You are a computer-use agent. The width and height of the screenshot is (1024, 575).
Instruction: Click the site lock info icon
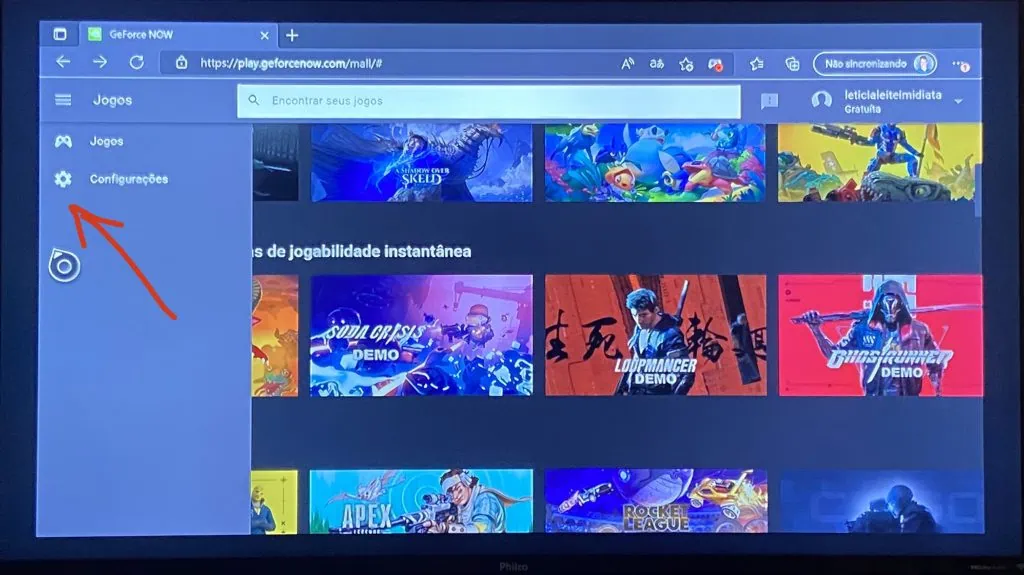182,63
